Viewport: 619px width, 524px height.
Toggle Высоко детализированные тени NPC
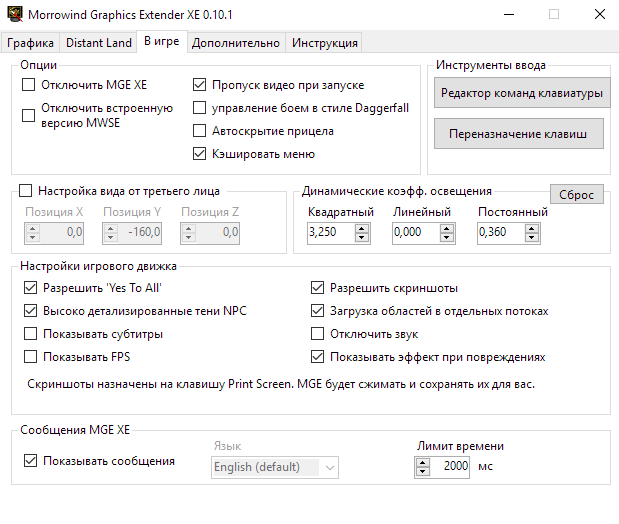pos(30,310)
